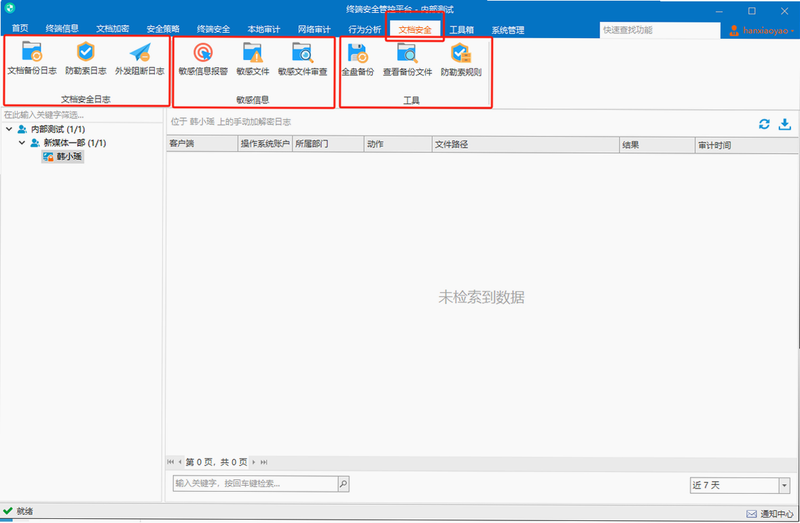Open 近 7 天 date range dropdown
Image resolution: width=800 pixels, height=523 pixels.
point(785,485)
